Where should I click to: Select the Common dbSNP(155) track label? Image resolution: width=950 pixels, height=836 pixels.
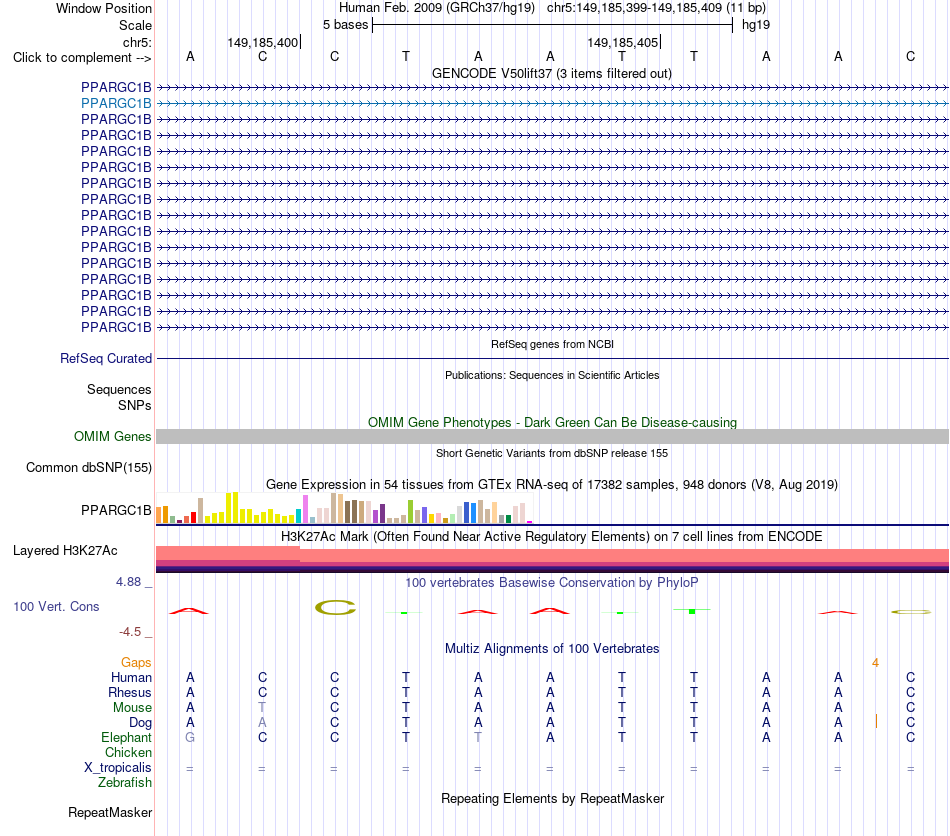89,468
